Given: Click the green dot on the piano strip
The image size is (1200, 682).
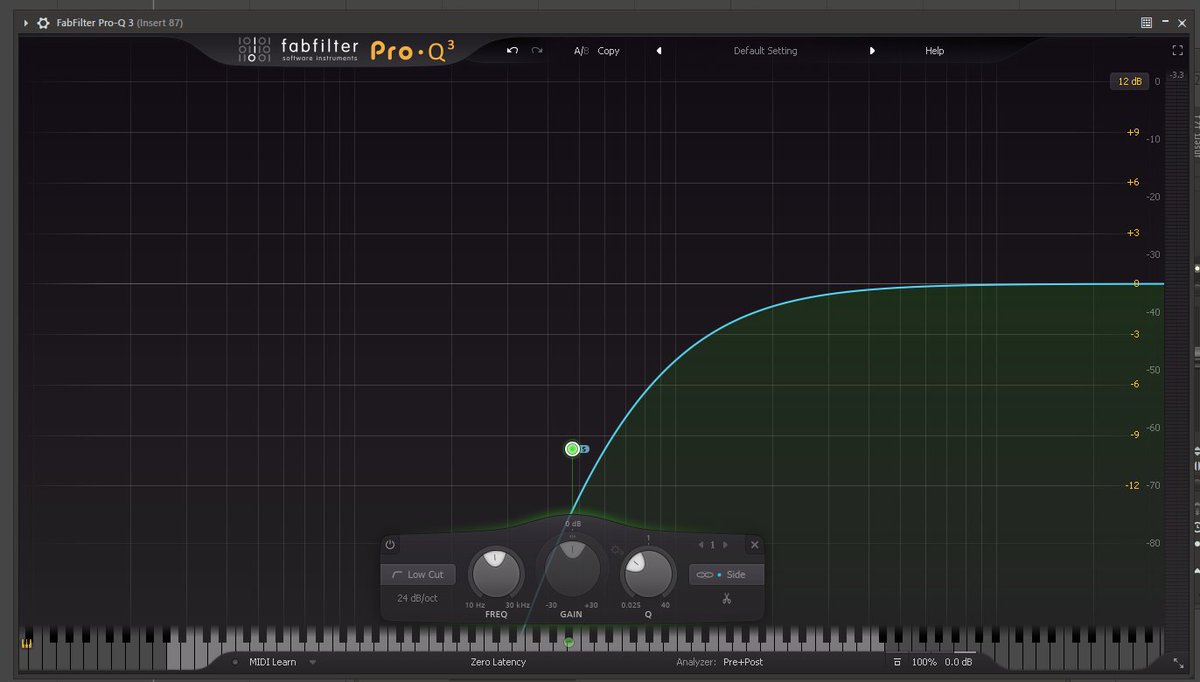Looking at the screenshot, I should (569, 642).
